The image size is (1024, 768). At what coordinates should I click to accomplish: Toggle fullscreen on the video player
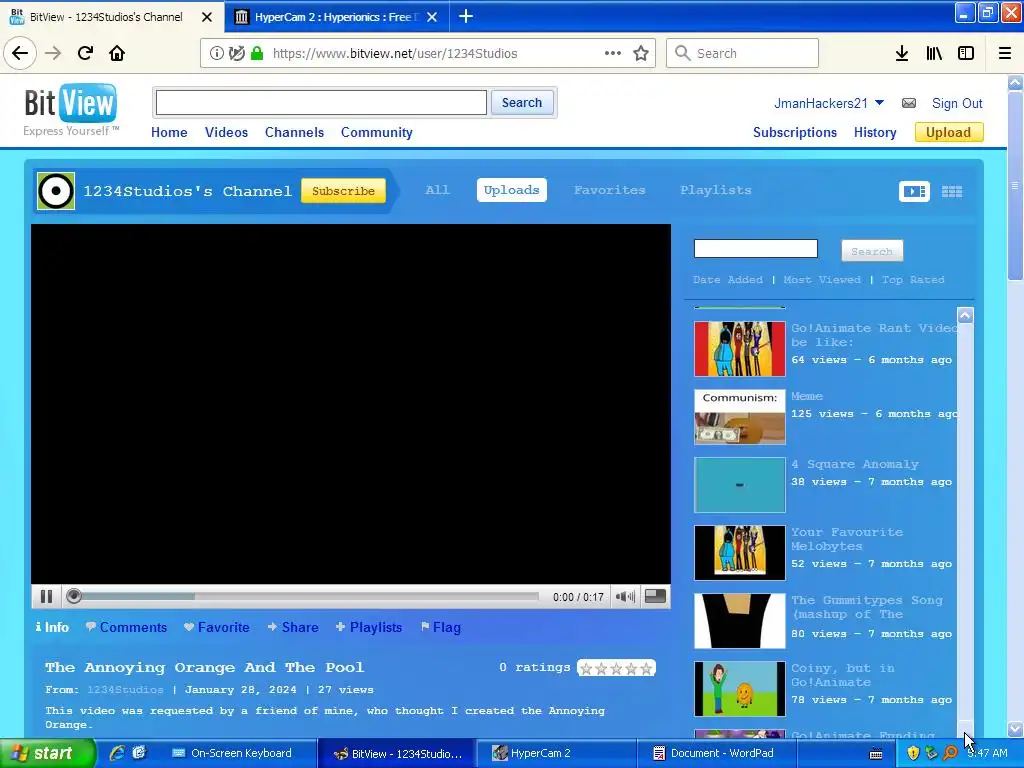pyautogui.click(x=655, y=596)
